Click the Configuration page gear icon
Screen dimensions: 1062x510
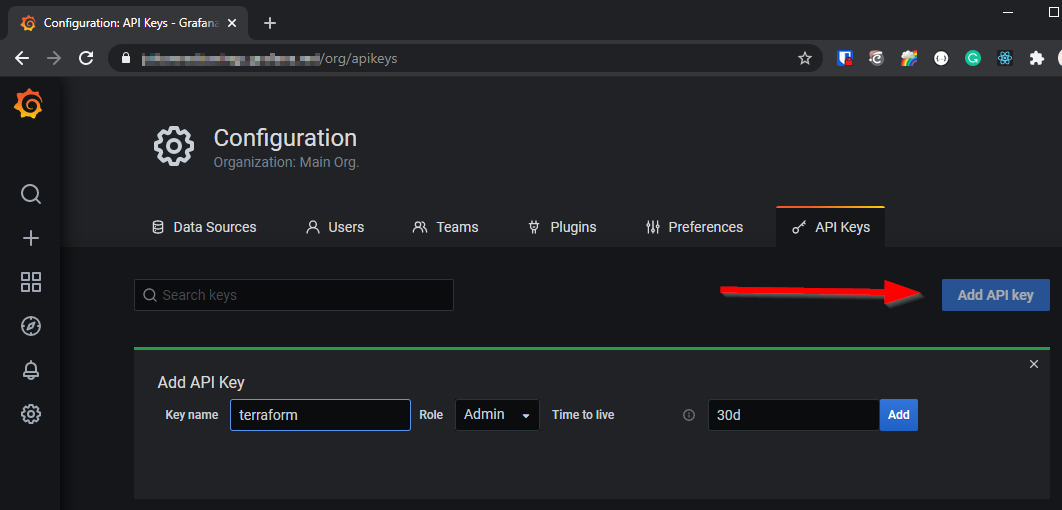click(x=174, y=146)
